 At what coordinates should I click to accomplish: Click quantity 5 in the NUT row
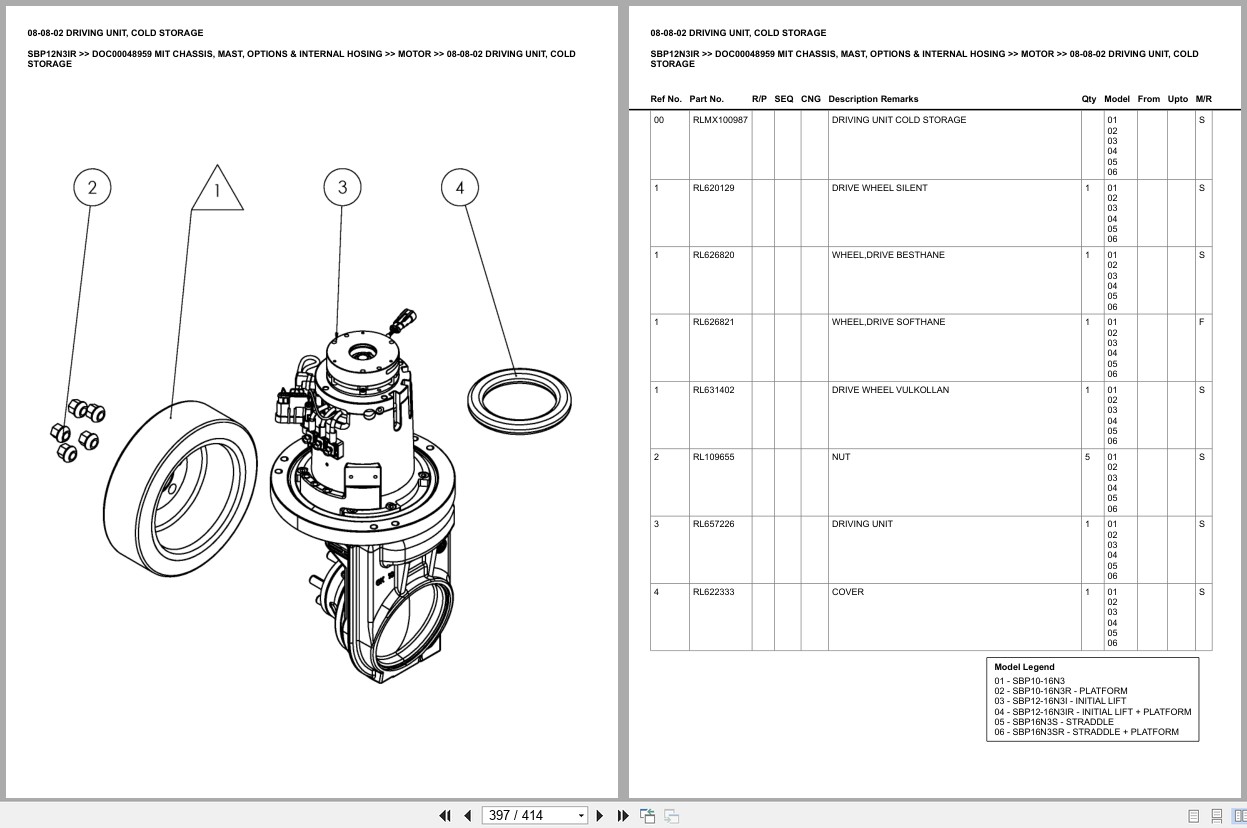[x=1088, y=457]
